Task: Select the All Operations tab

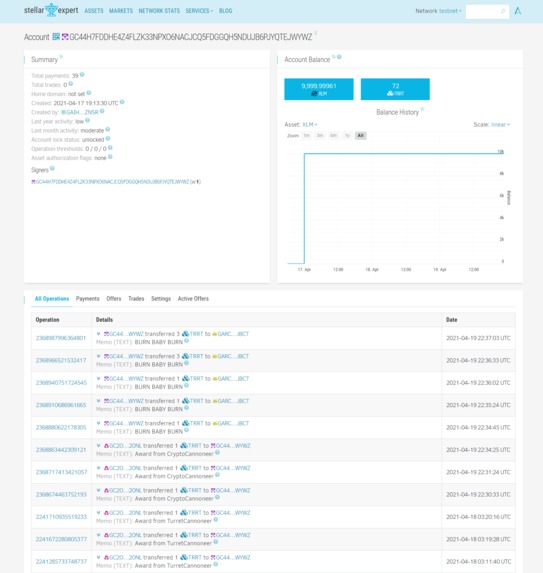Action: click(x=52, y=299)
